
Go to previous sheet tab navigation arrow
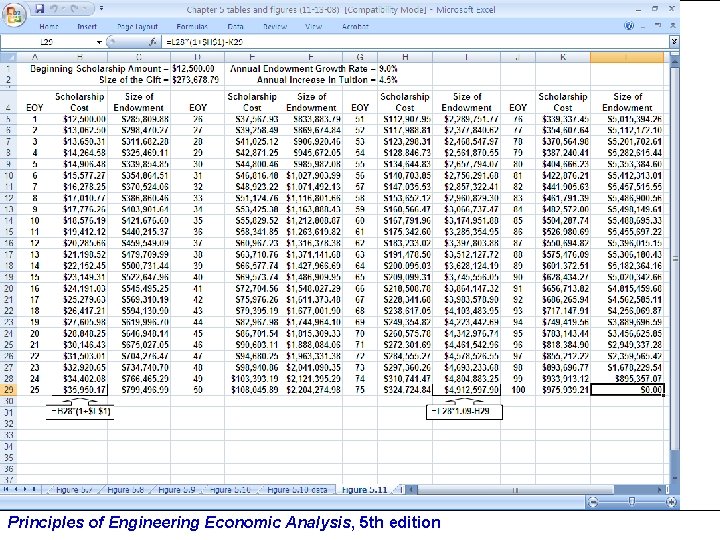click(x=16, y=489)
